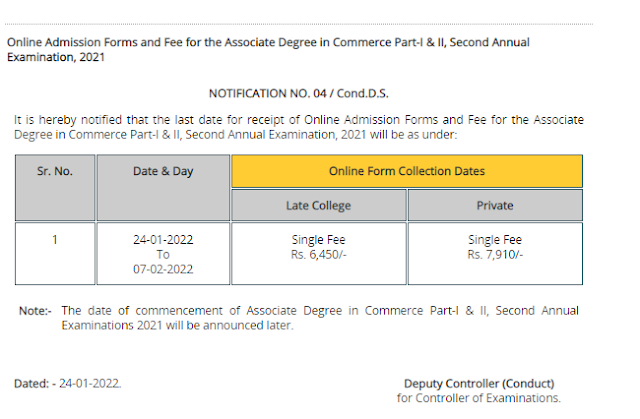The image size is (640, 419).
Task: Click the yellow Online Form Collection Dates header
Action: pos(406,171)
